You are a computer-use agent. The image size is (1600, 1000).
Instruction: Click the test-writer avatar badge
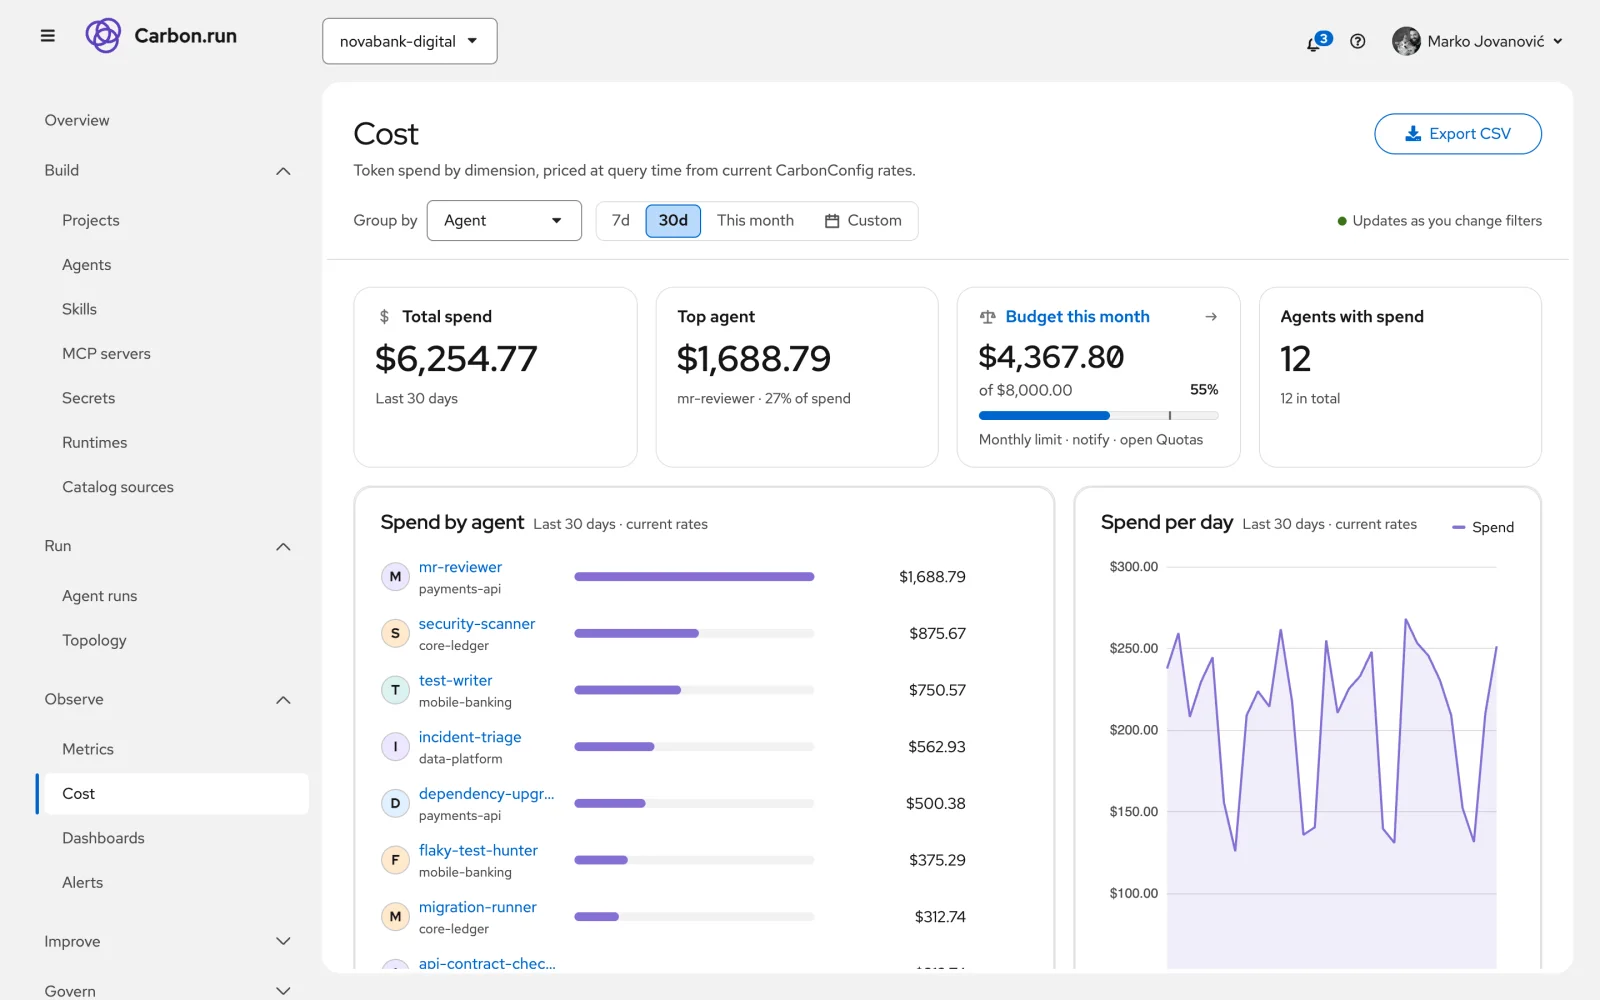pyautogui.click(x=395, y=690)
